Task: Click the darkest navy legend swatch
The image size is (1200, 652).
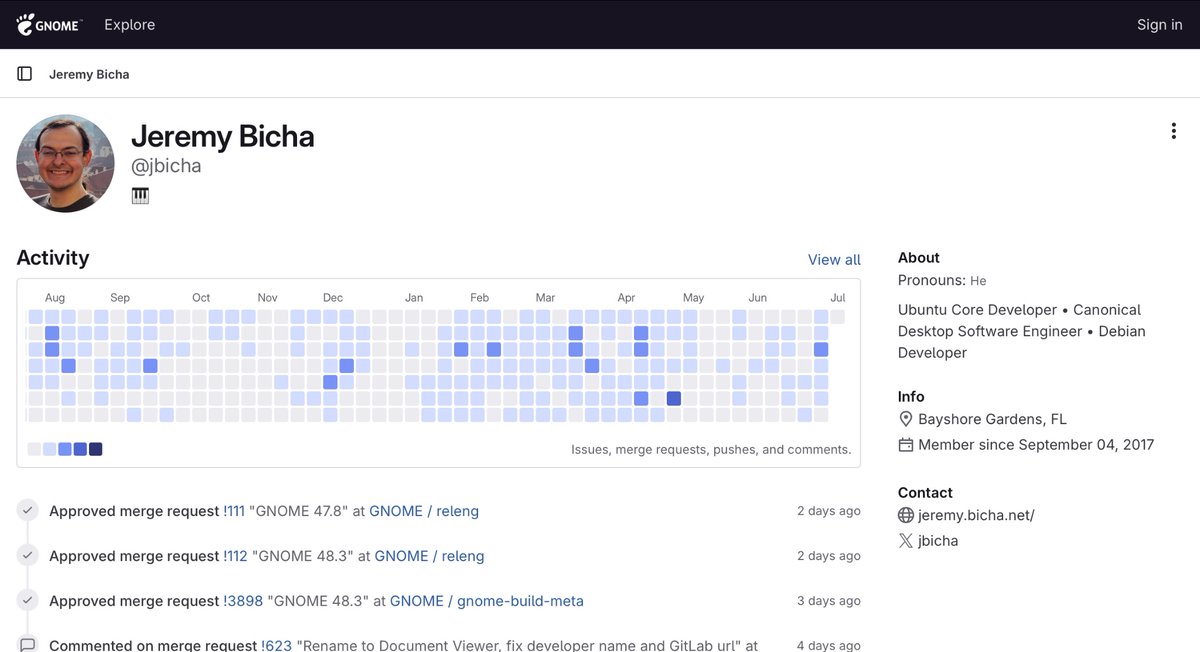Action: [95, 449]
